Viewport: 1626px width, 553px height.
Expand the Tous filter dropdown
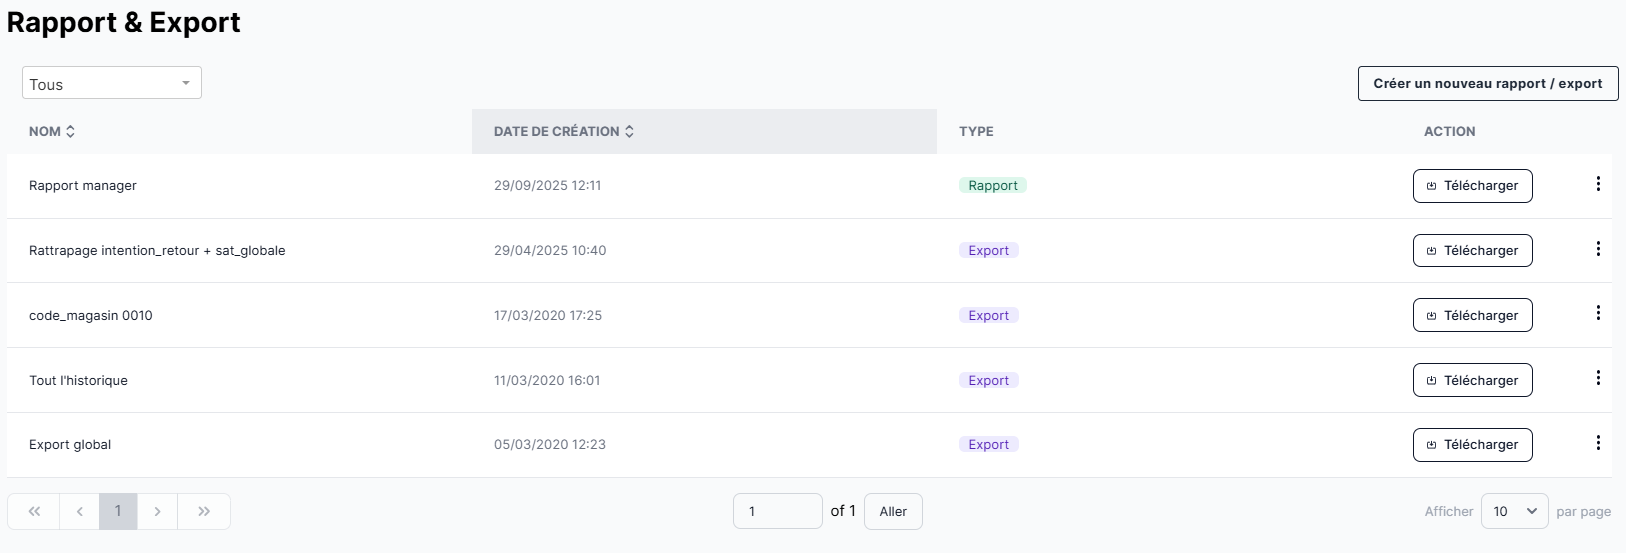point(111,83)
